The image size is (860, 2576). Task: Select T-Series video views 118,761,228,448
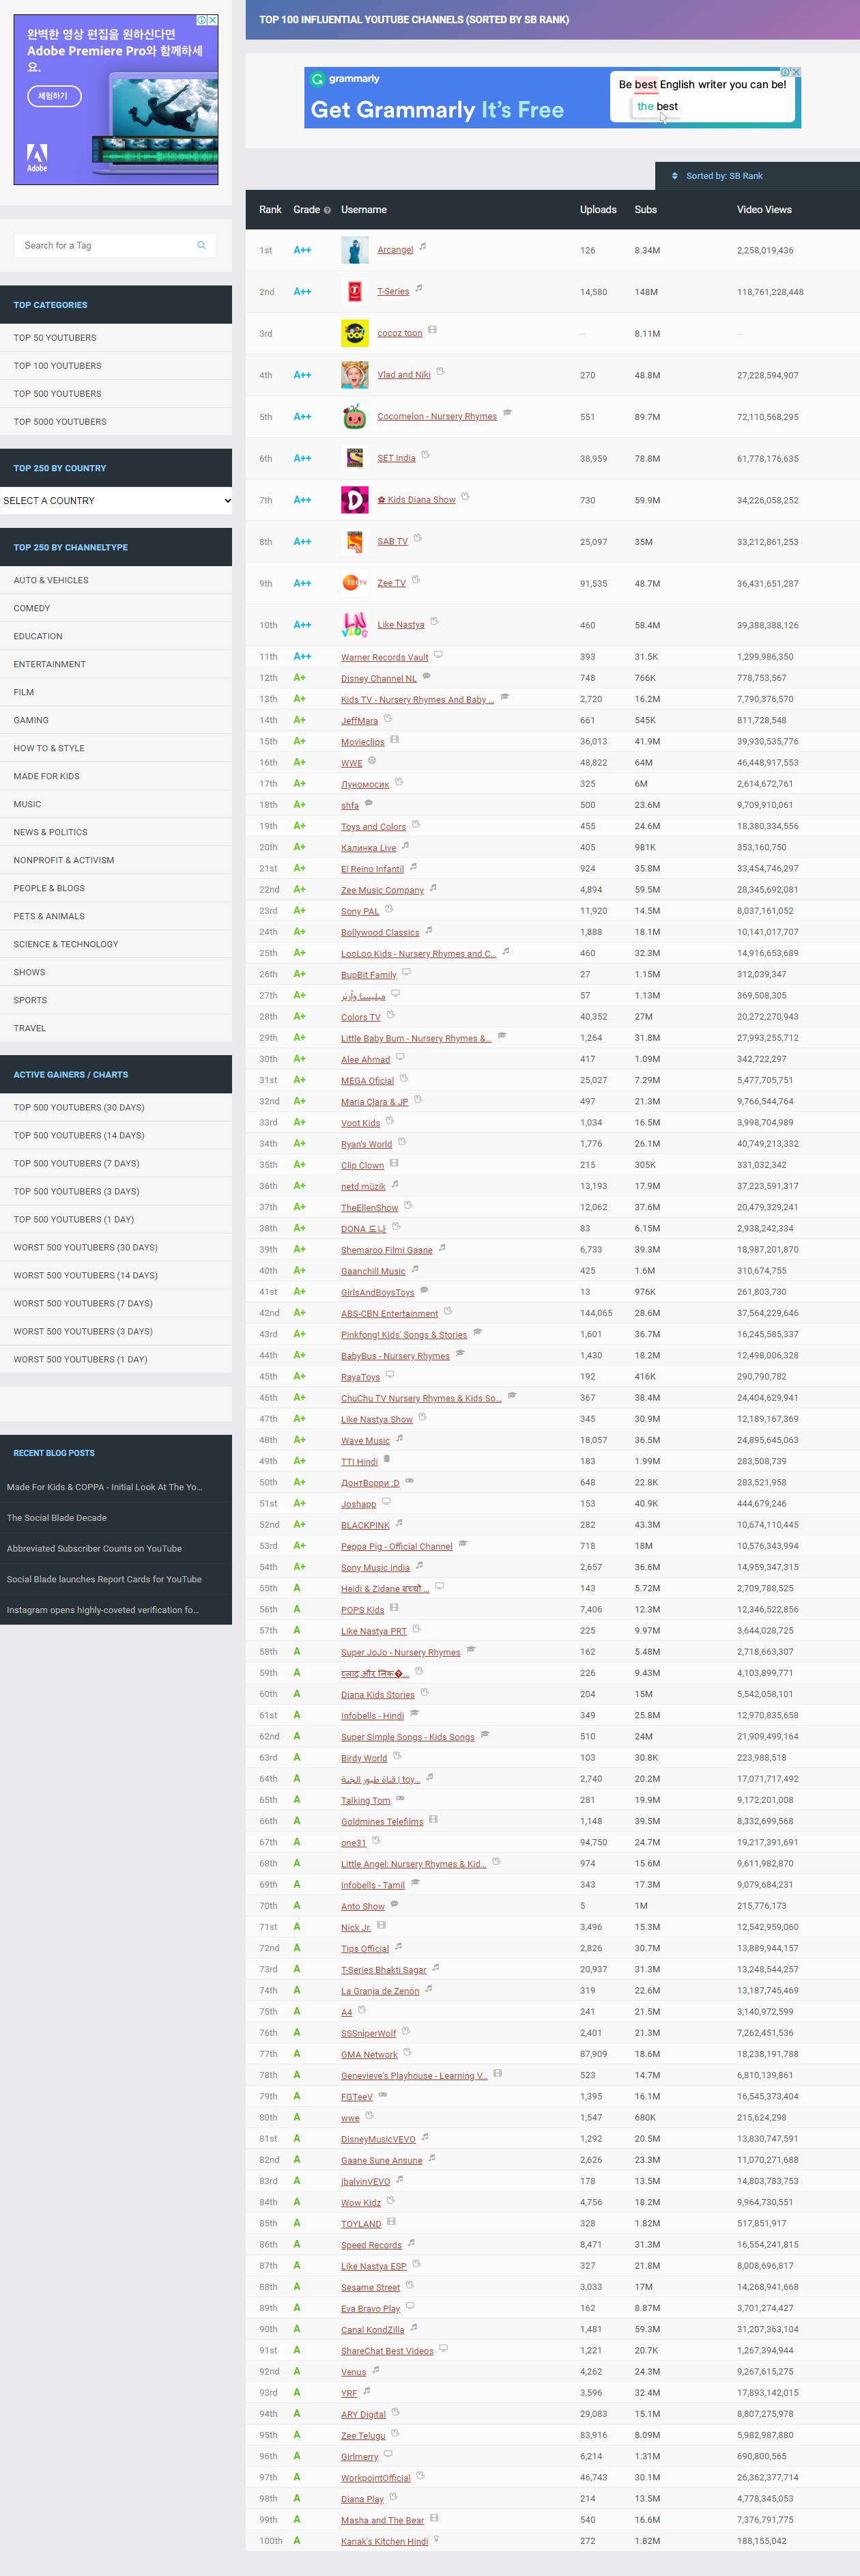(770, 292)
